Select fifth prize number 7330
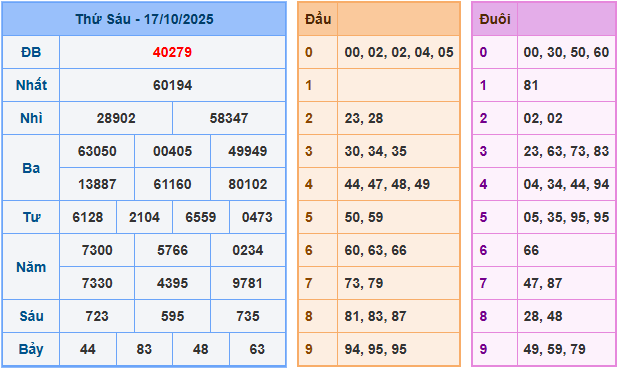The width and height of the screenshot is (618, 369). pyautogui.click(x=97, y=283)
